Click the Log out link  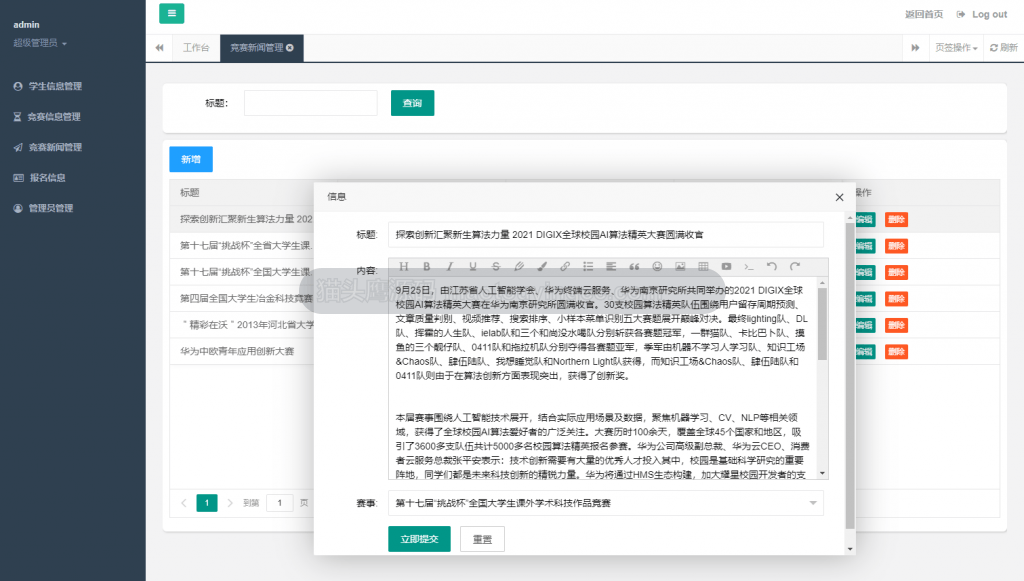pyautogui.click(x=982, y=14)
